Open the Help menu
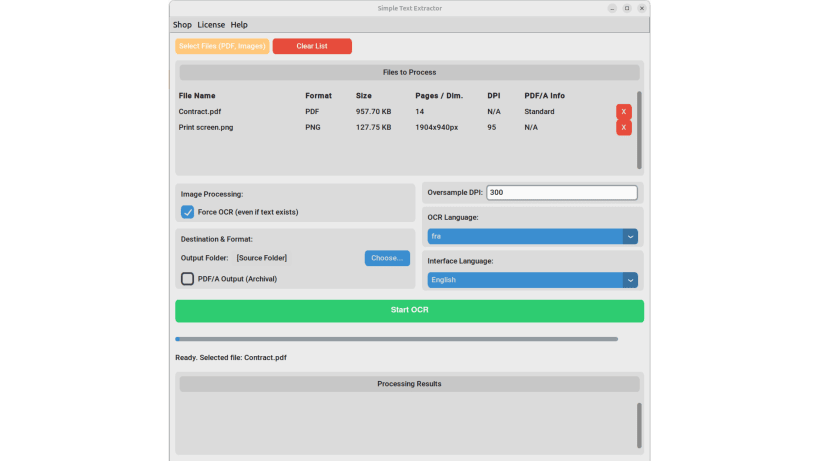The height and width of the screenshot is (461, 819). pyautogui.click(x=239, y=25)
